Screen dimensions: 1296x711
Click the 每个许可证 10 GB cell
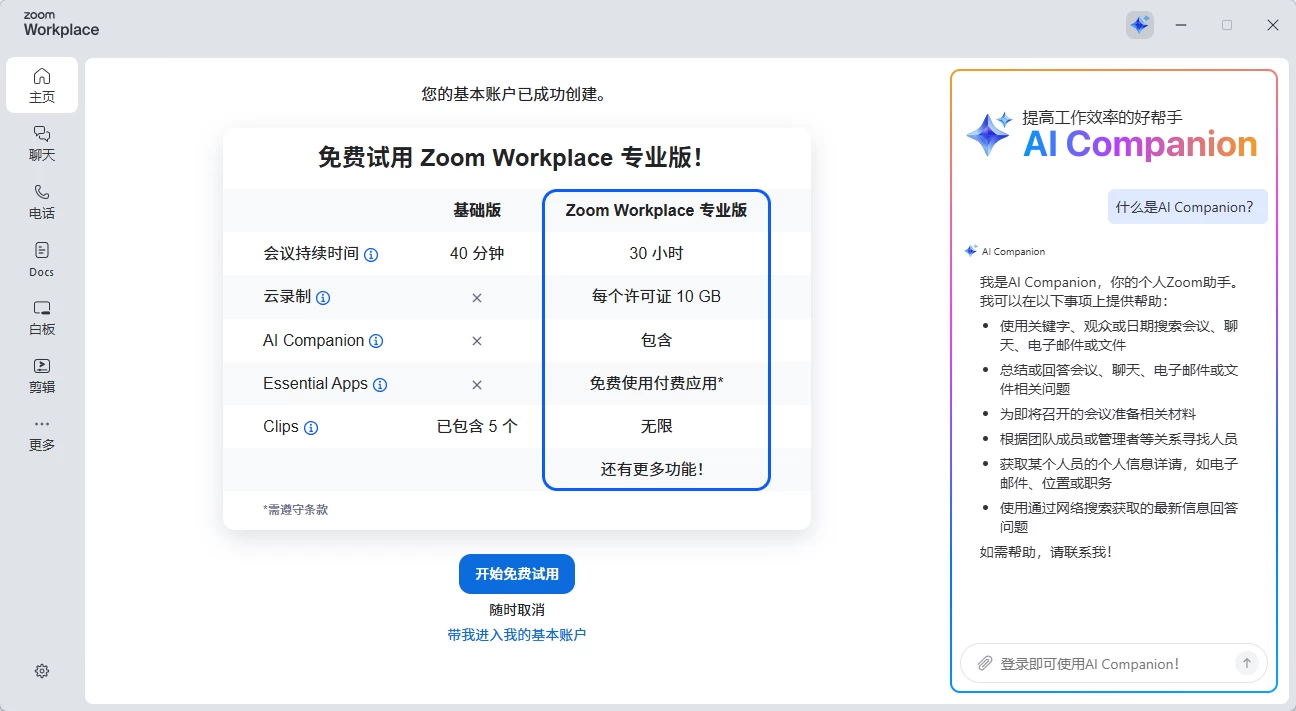tap(656, 297)
